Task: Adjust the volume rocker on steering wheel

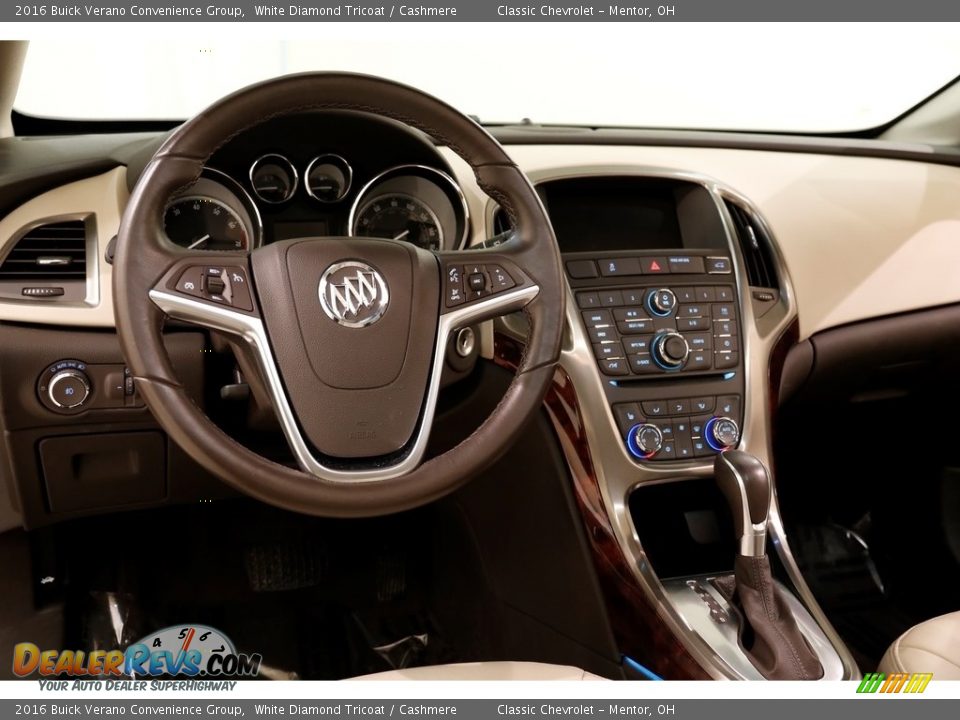Action: click(215, 284)
